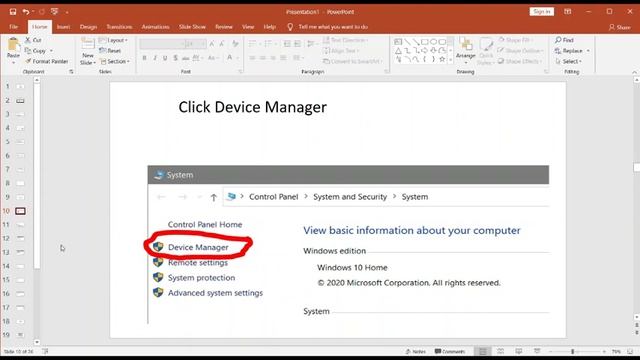640x360 pixels.
Task: Toggle the Notes pane from status bar
Action: (416, 351)
